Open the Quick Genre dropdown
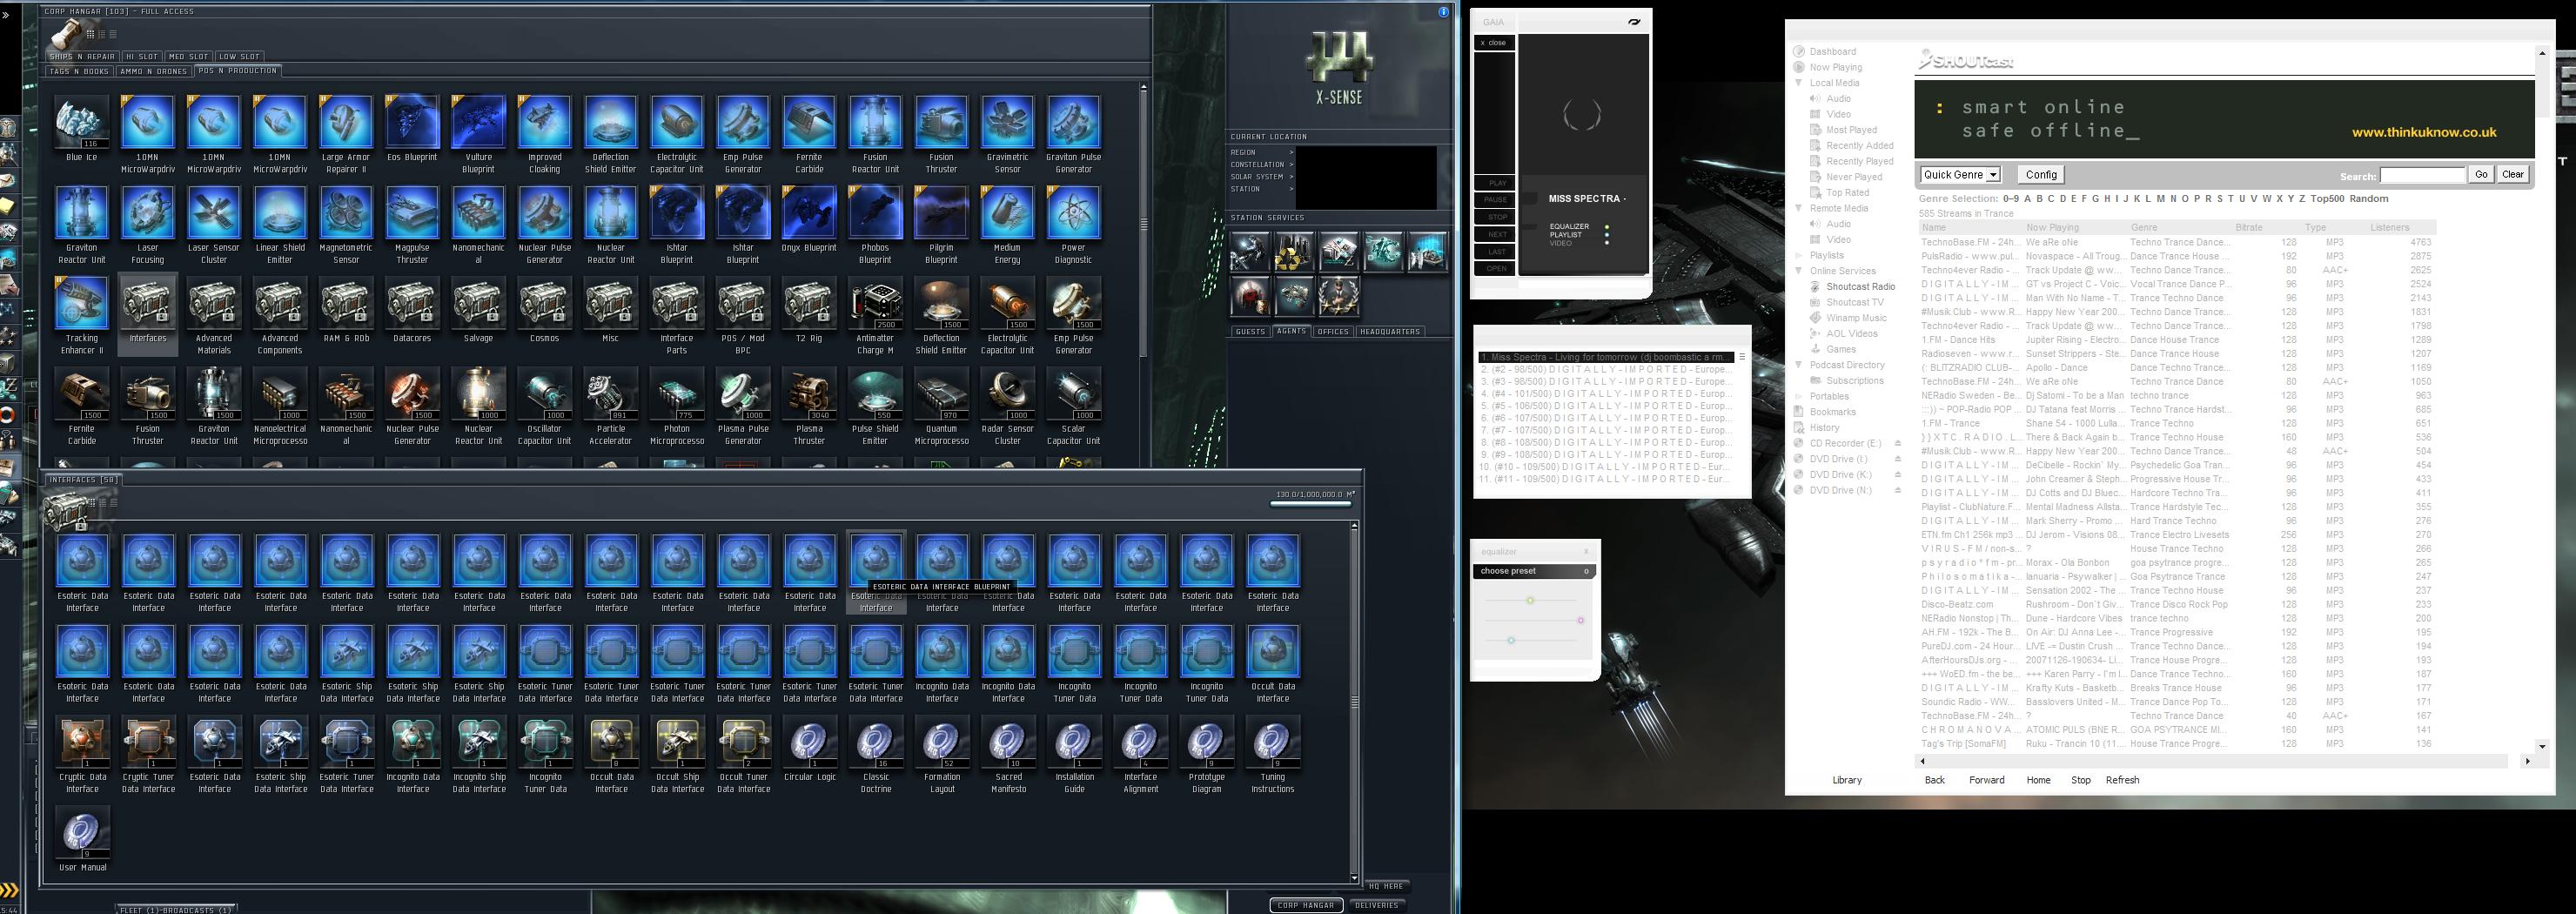Screen dimensions: 2576x914 point(1960,175)
